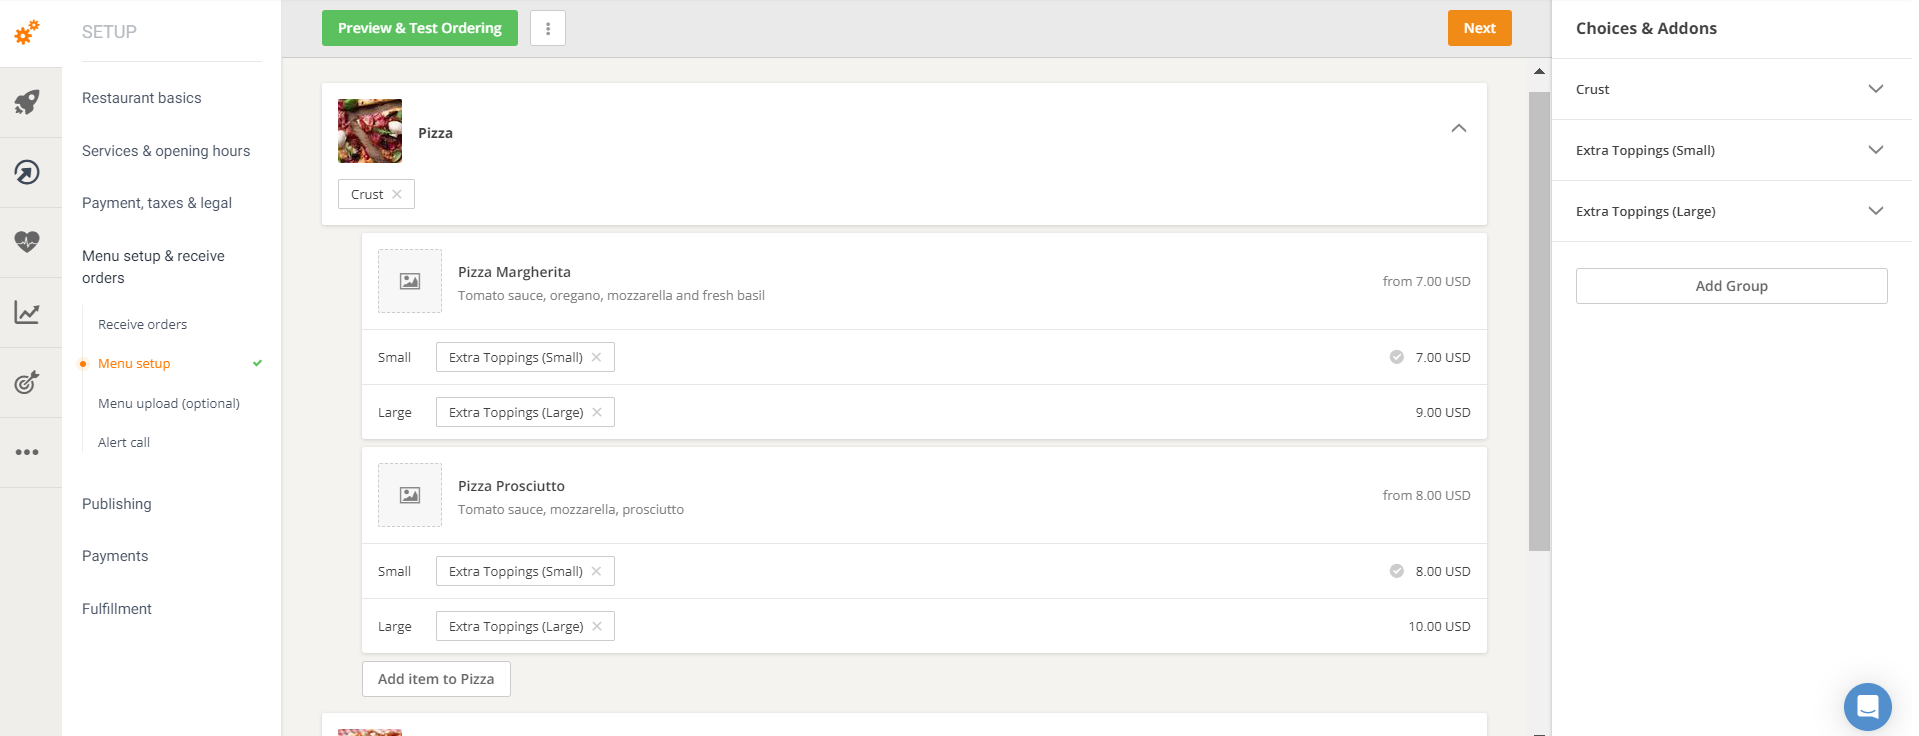Open Payment, taxes & legal
Image resolution: width=1919 pixels, height=736 pixels.
tap(157, 203)
